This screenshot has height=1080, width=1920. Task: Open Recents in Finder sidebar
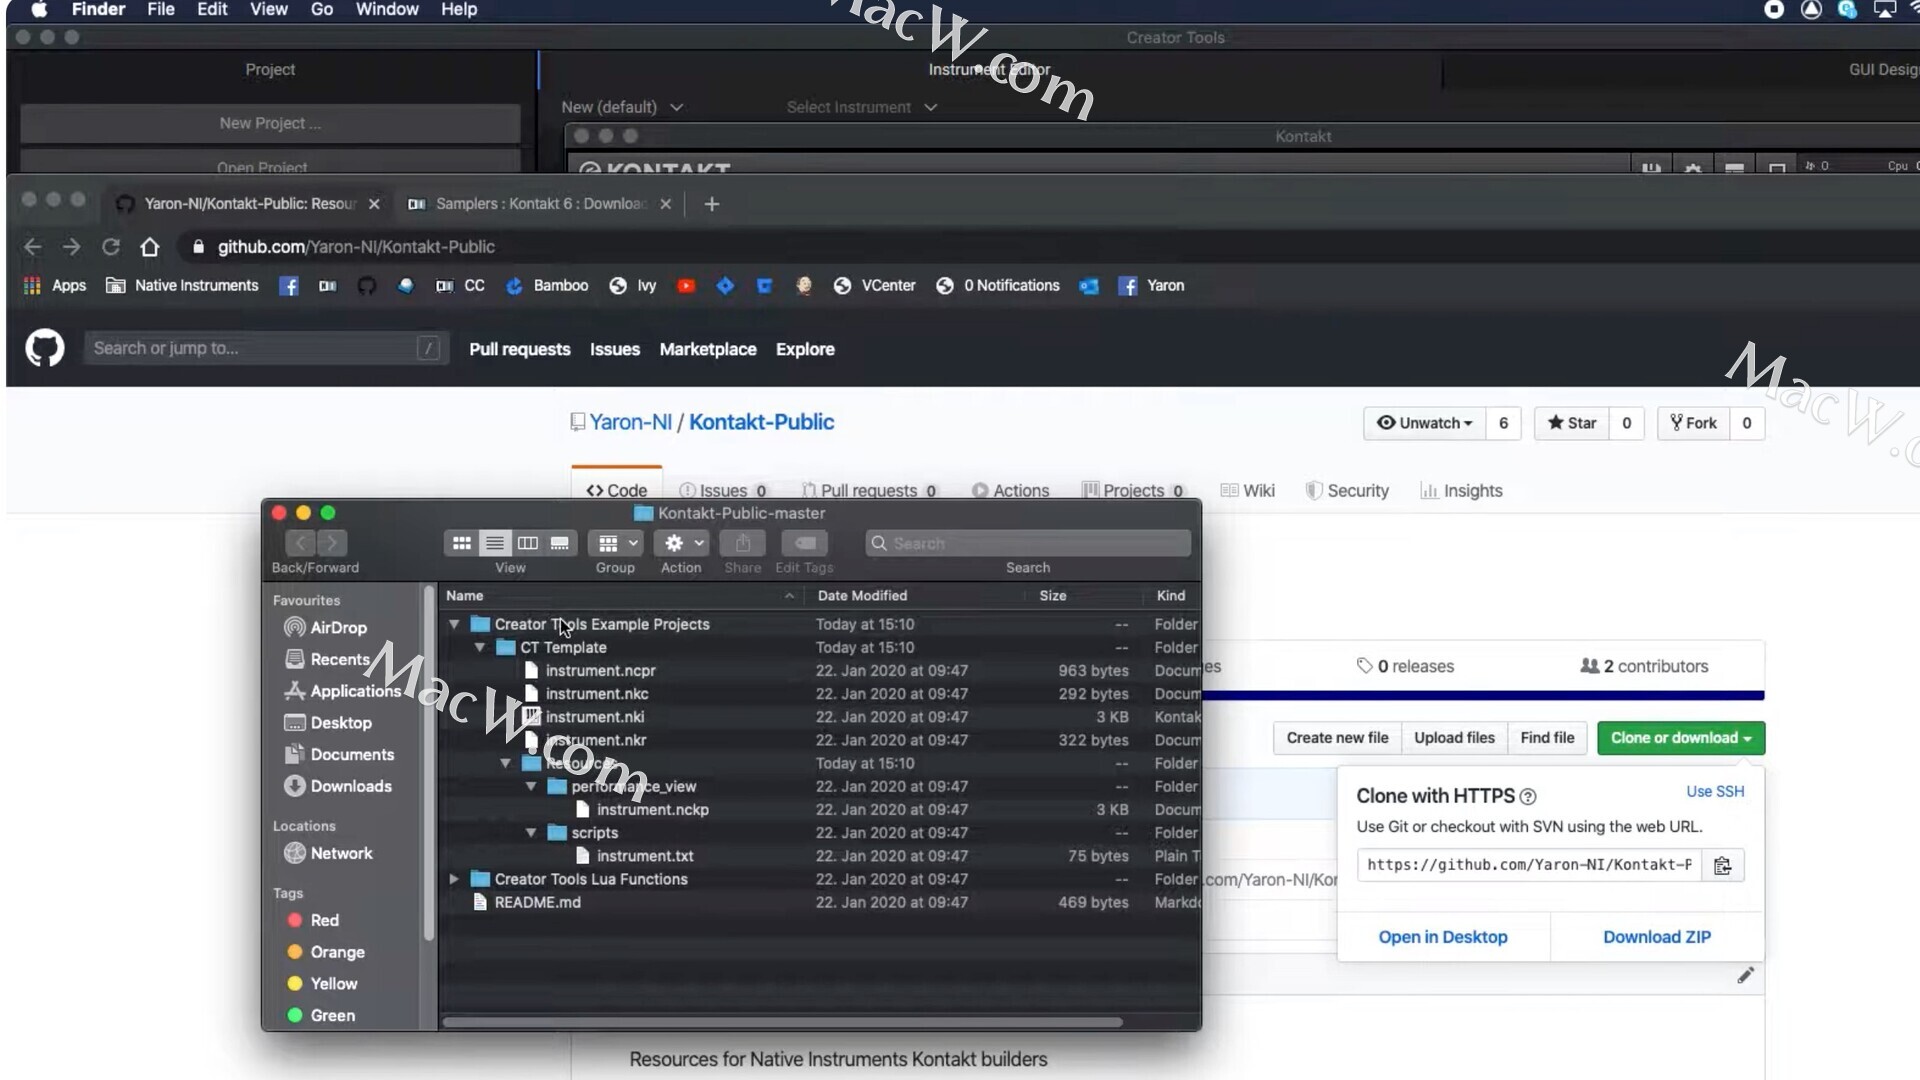coord(327,660)
